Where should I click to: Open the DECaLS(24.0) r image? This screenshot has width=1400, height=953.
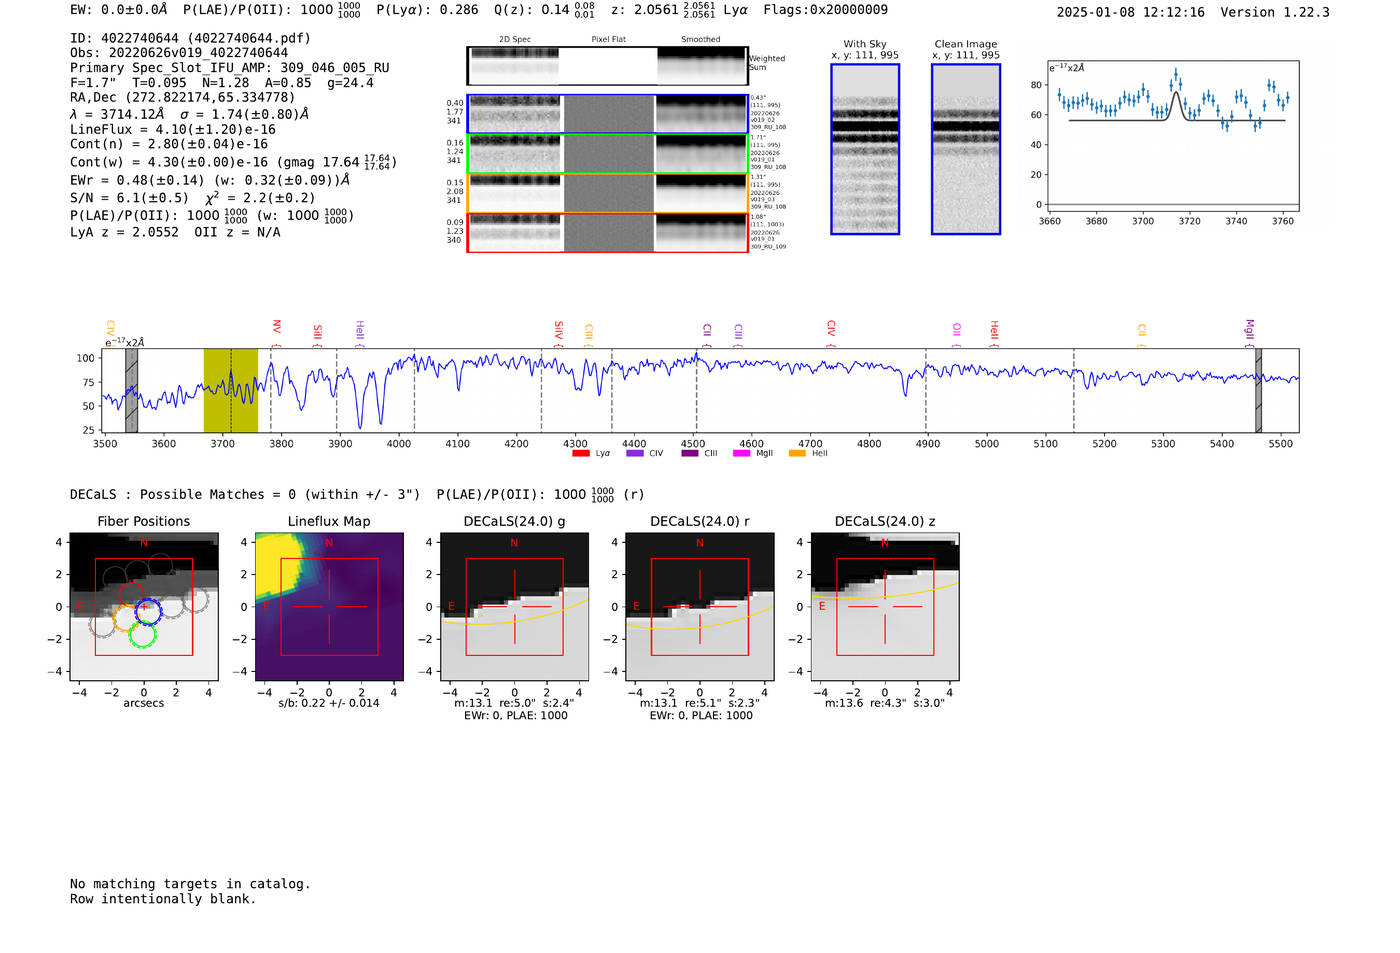coord(700,607)
